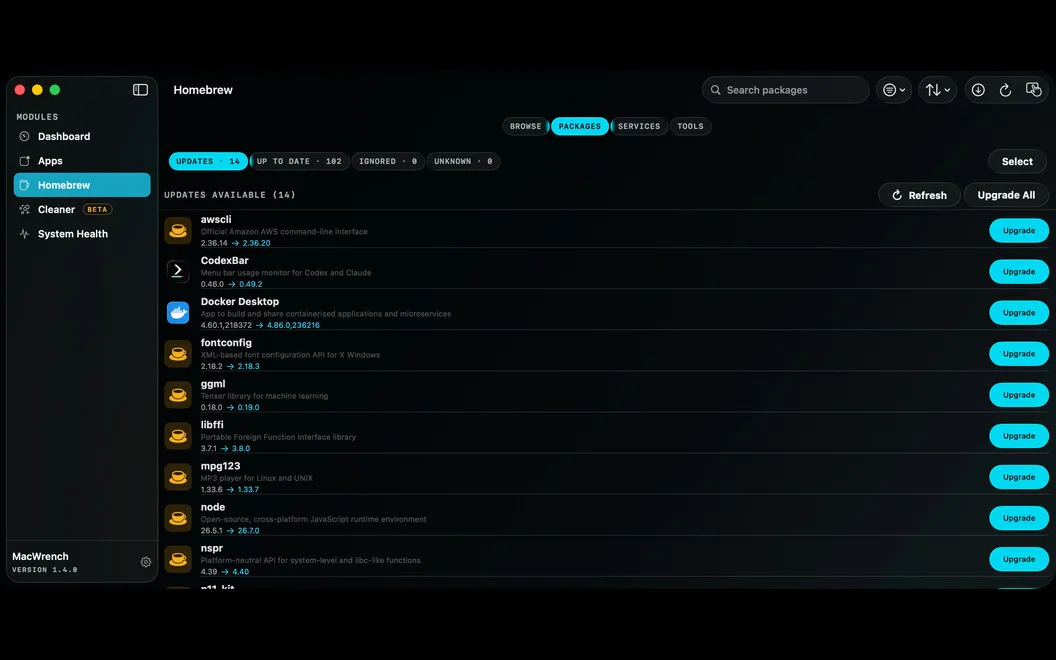Click the fontconfig package icon
Image resolution: width=1056 pixels, height=660 pixels.
point(178,354)
